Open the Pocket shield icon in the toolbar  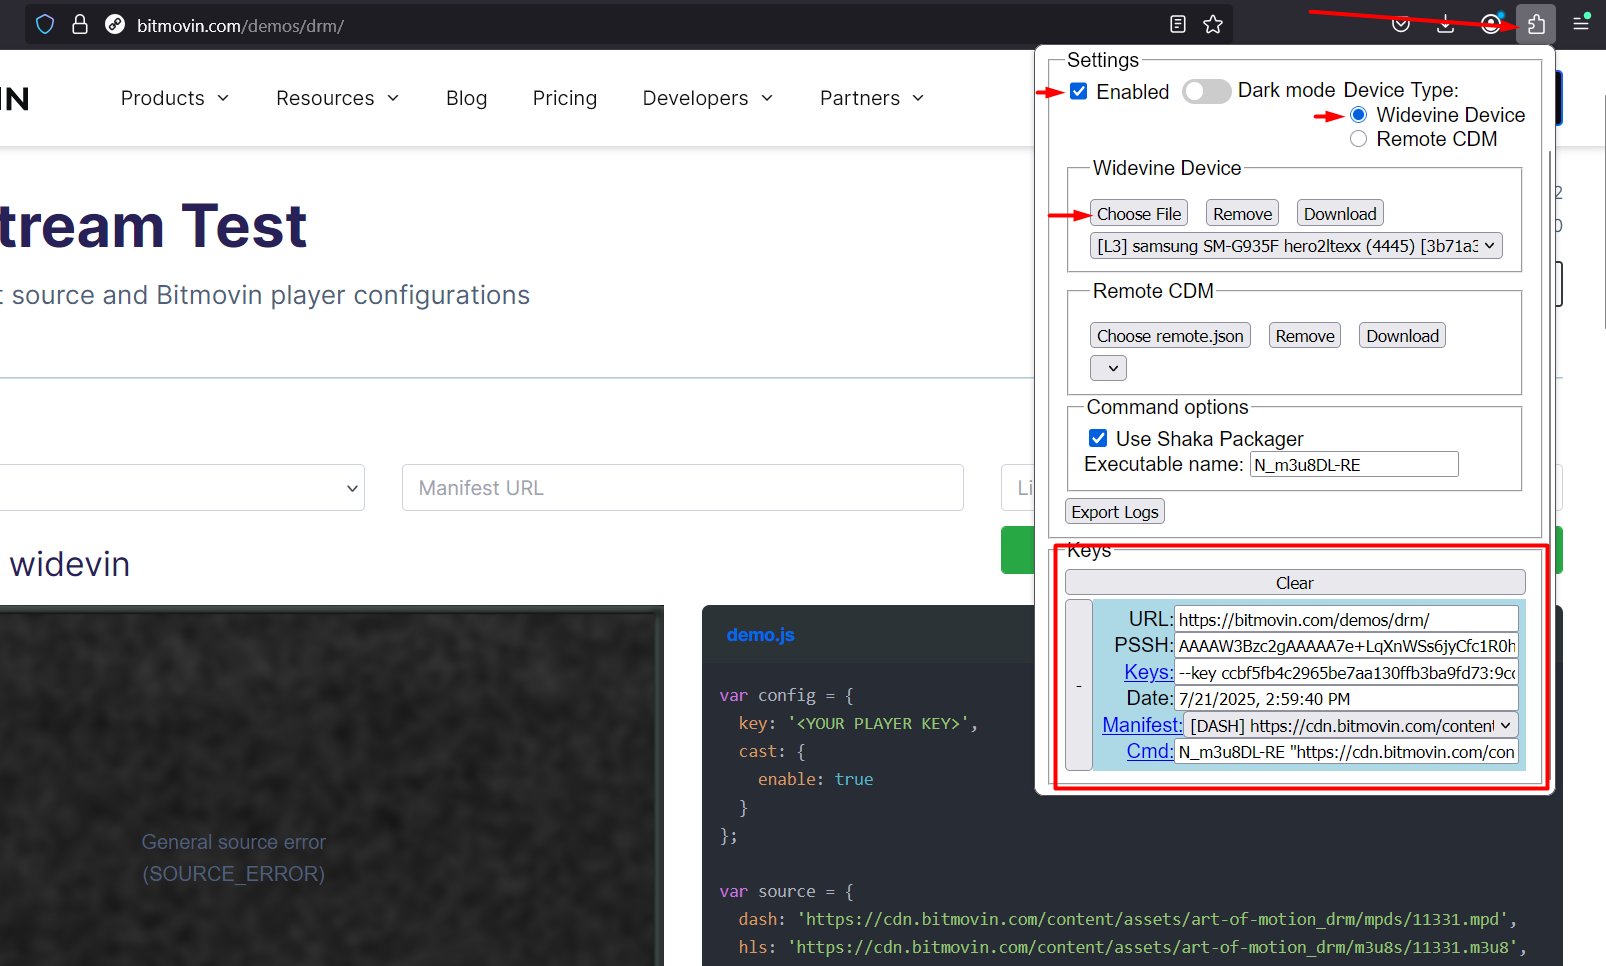click(1401, 24)
